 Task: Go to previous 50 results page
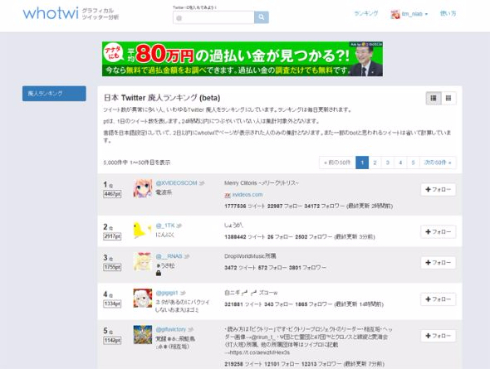[x=337, y=163]
